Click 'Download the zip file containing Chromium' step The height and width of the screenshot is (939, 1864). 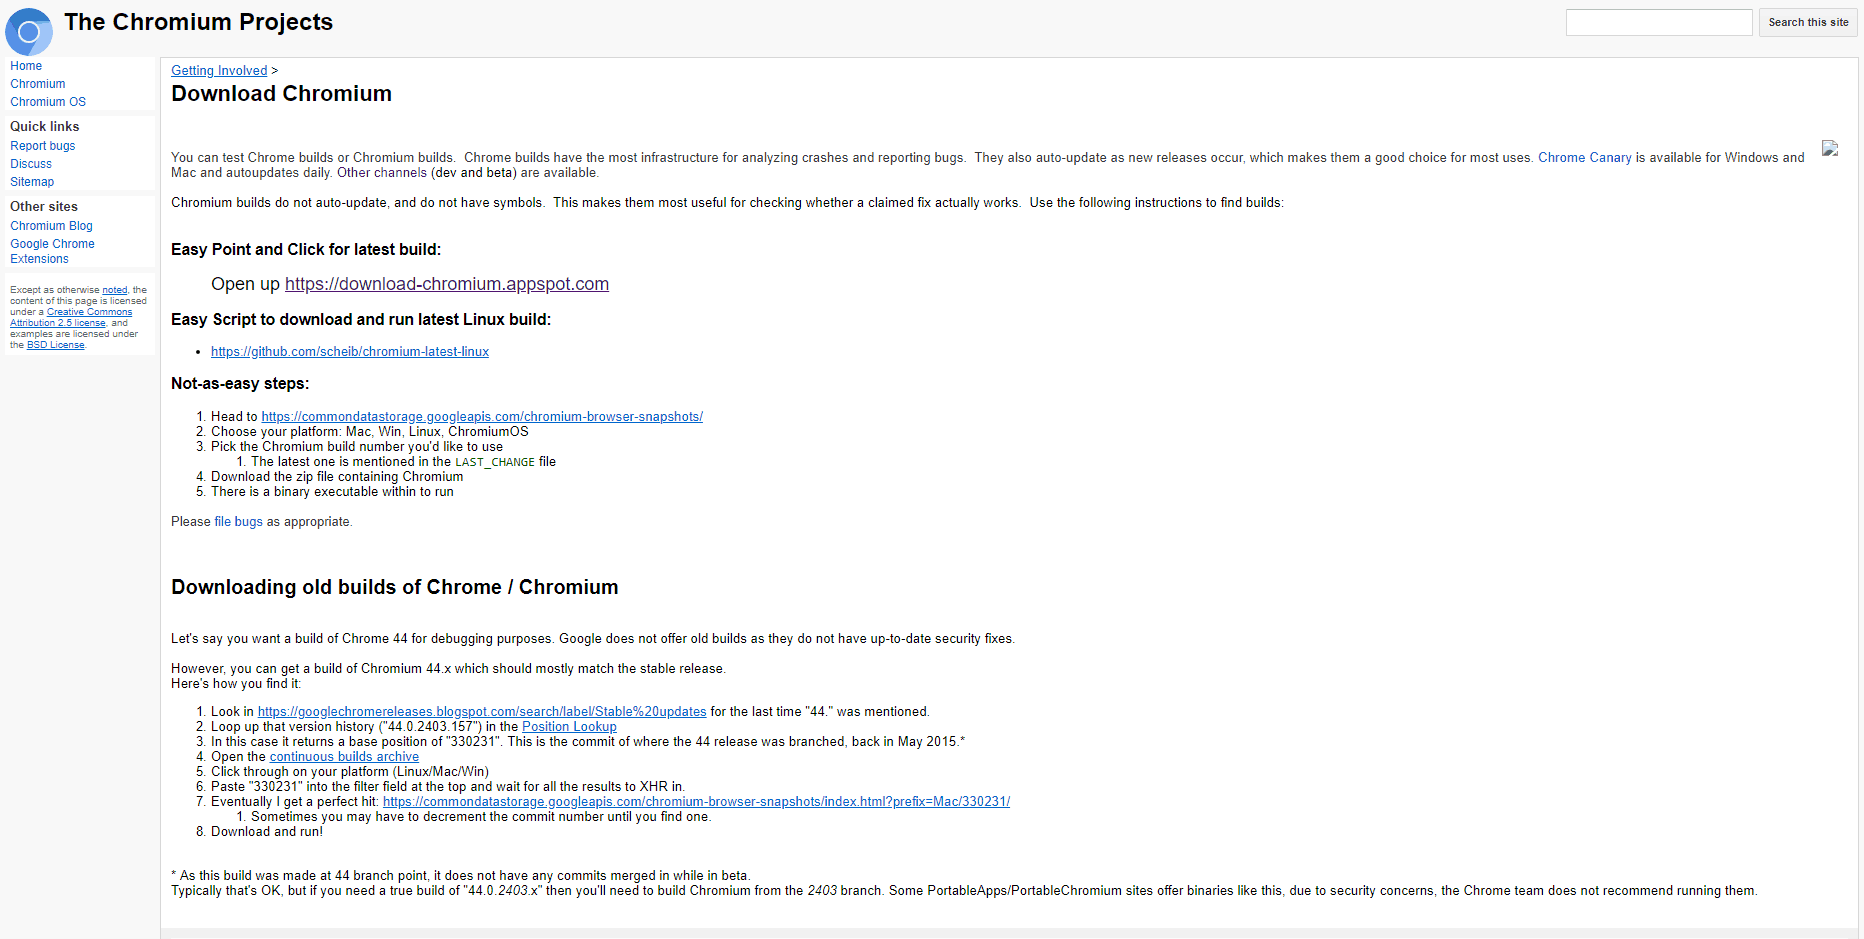coord(337,477)
